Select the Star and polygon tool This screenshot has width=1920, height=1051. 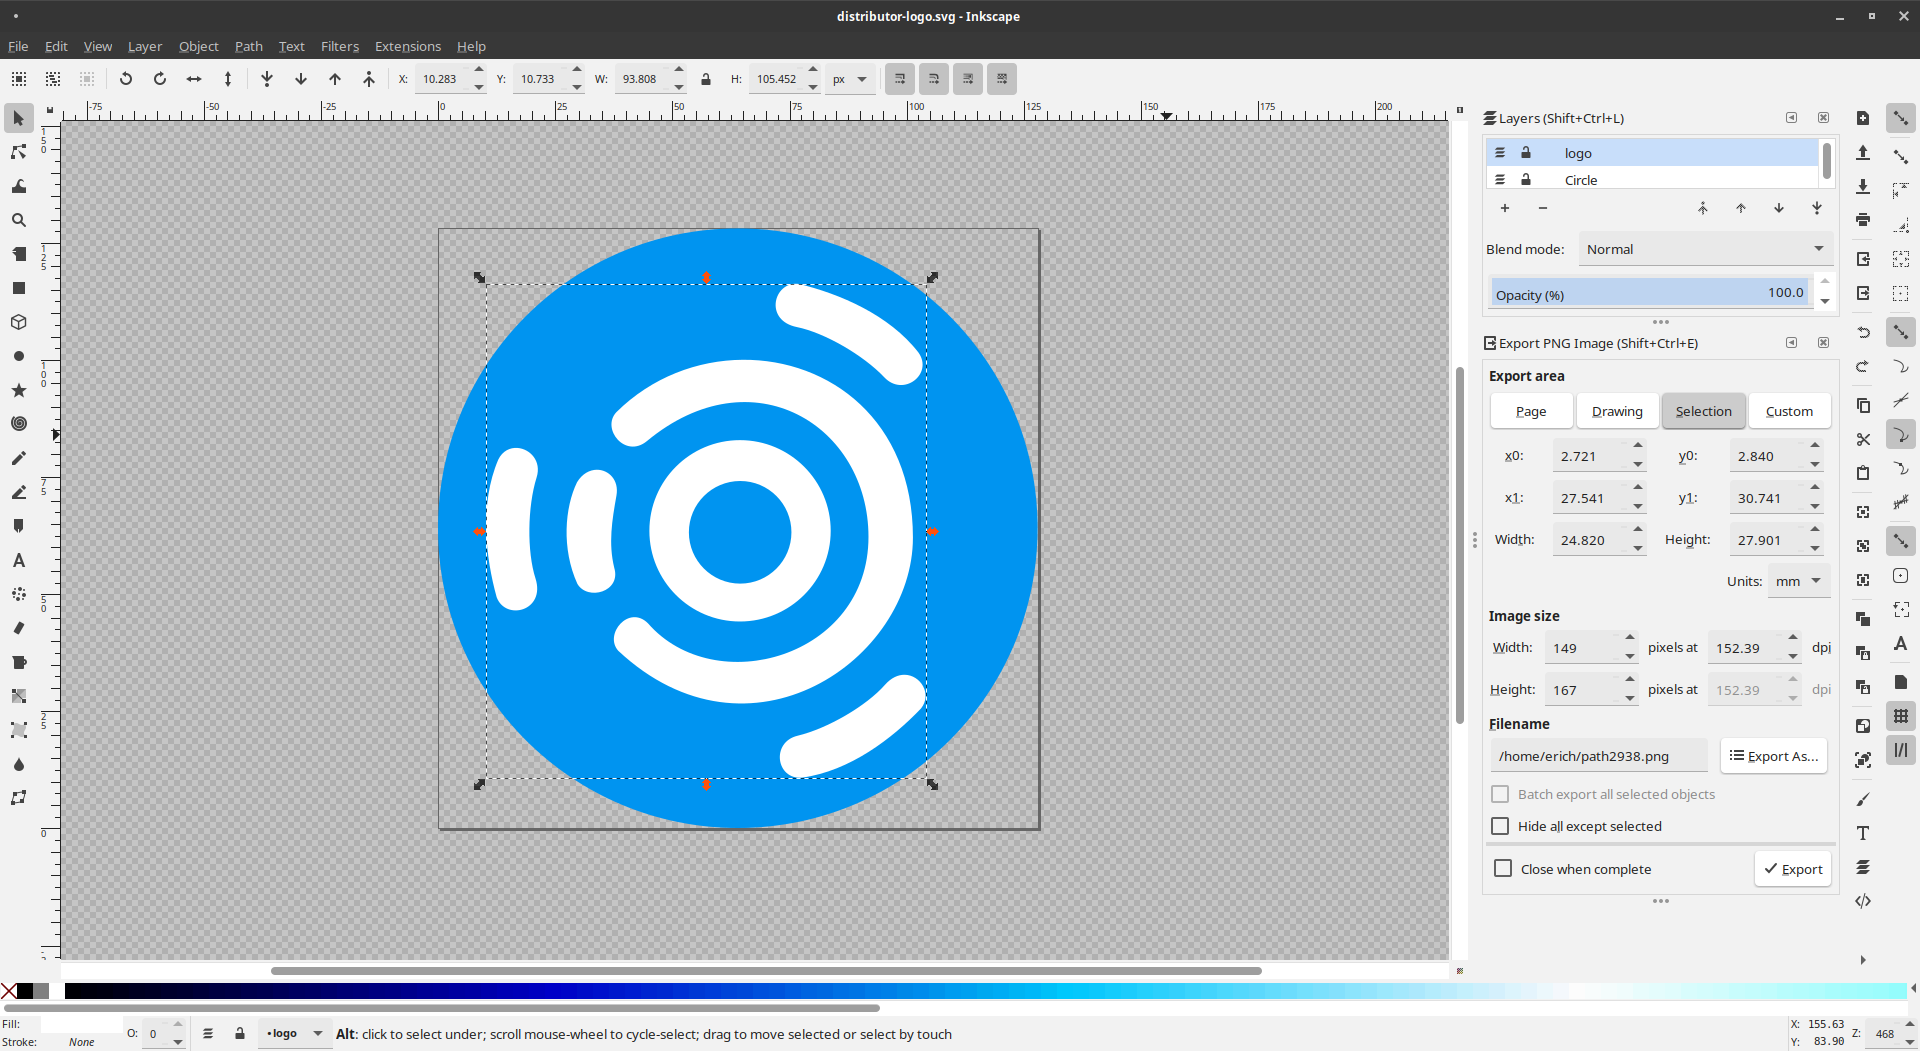point(18,390)
